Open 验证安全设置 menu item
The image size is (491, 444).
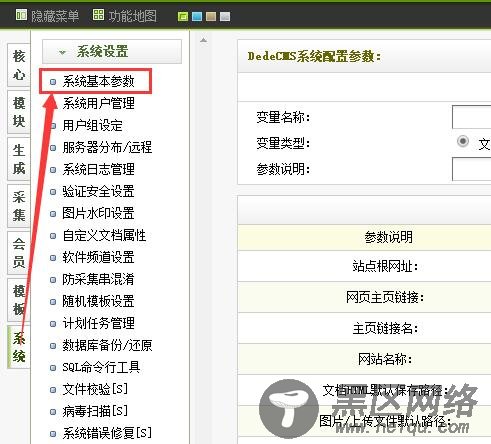pyautogui.click(x=98, y=191)
